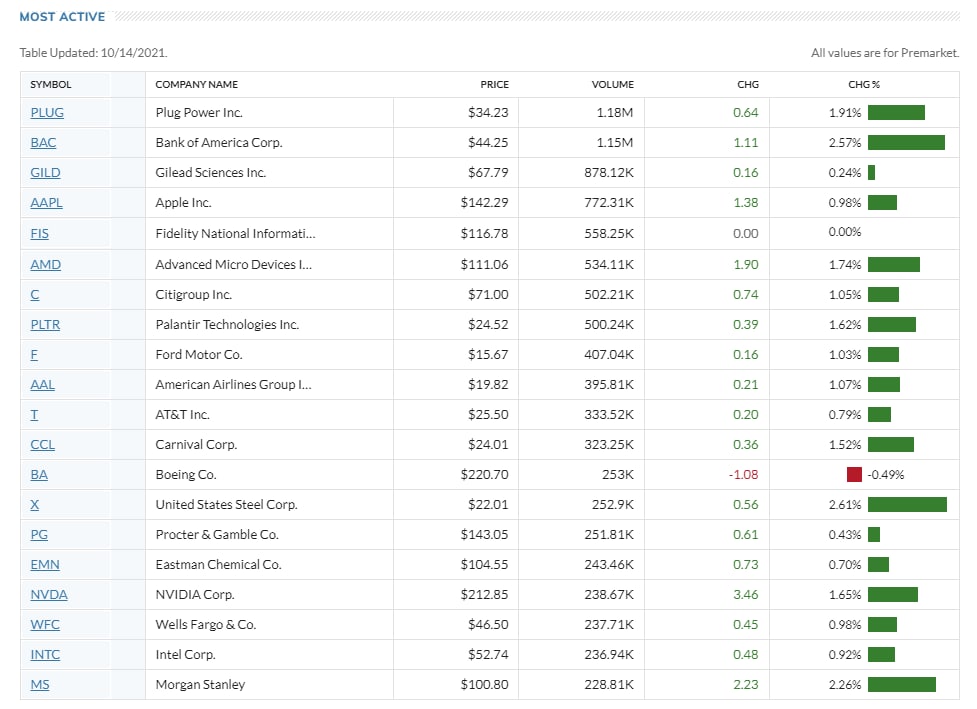Open the BAC symbol link
The height and width of the screenshot is (709, 977).
pos(43,143)
